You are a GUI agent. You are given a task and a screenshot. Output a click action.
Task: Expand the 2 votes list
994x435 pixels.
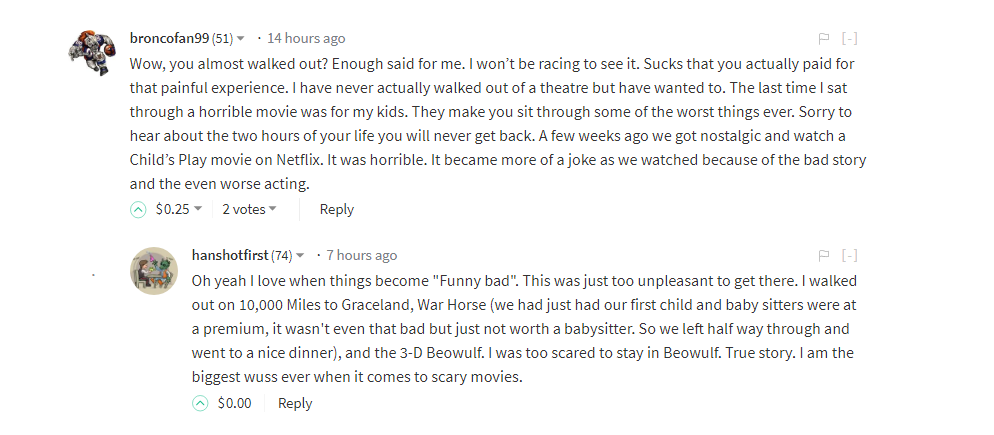point(273,209)
